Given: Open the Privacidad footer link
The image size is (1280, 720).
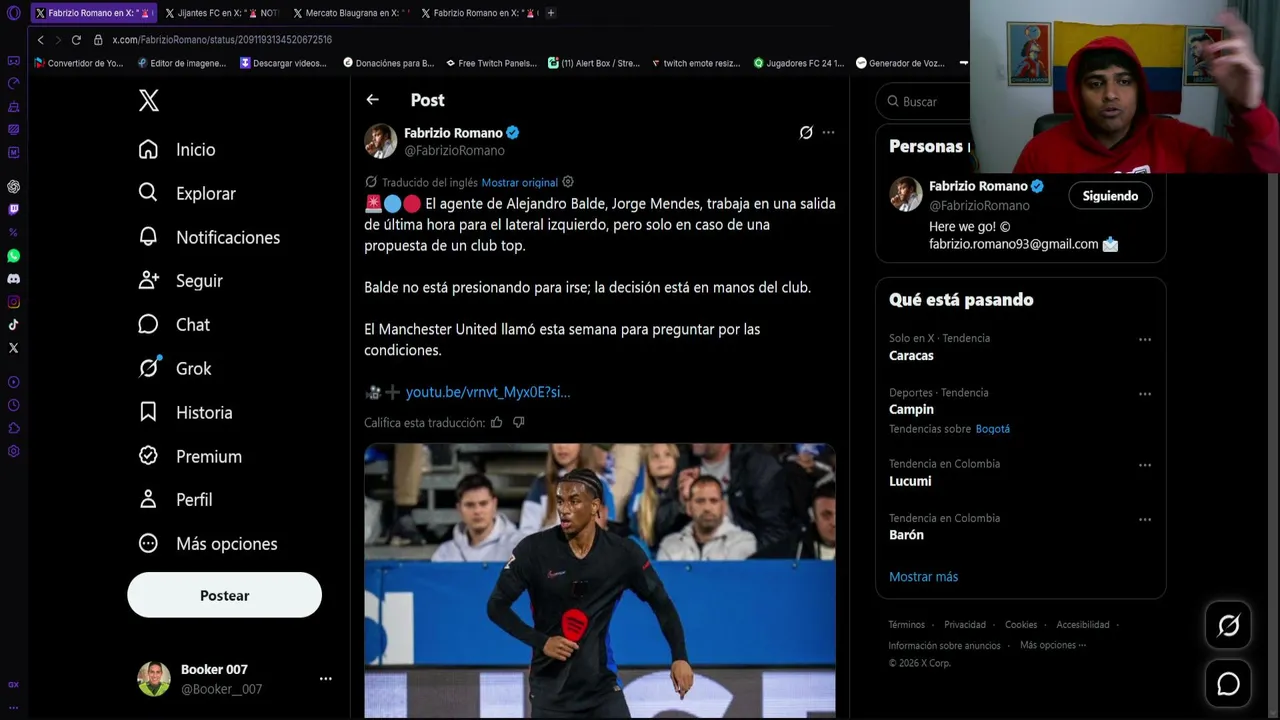Looking at the screenshot, I should [x=965, y=625].
